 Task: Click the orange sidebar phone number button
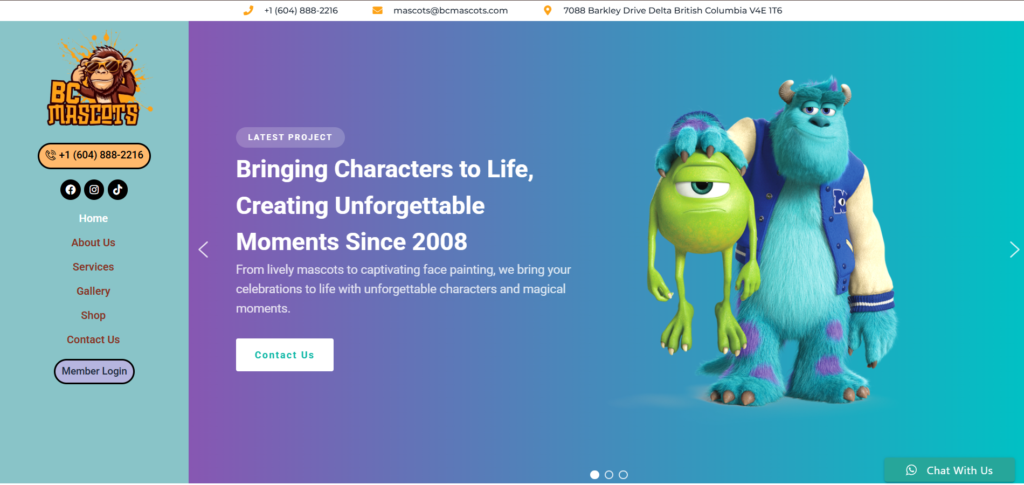pyautogui.click(x=94, y=155)
